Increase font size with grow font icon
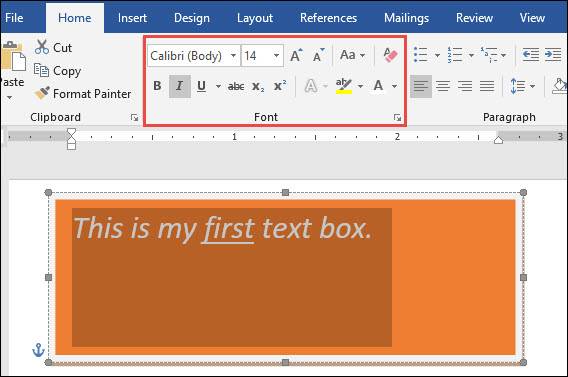The height and width of the screenshot is (377, 568). tap(296, 55)
